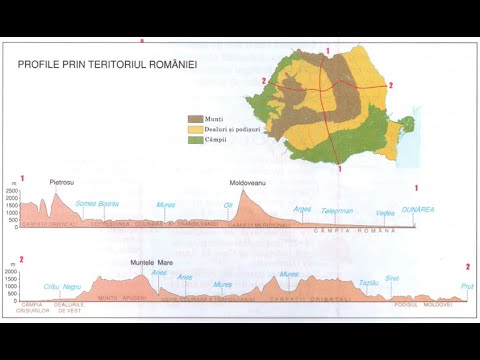480x360 pixels.
Task: Click the brown Munți legend swatch
Action: coord(195,119)
